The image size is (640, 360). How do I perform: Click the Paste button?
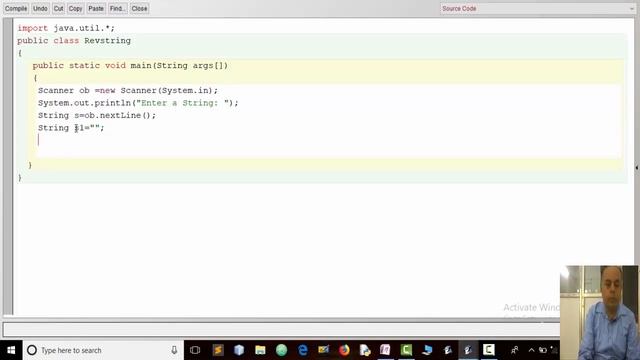pos(96,9)
